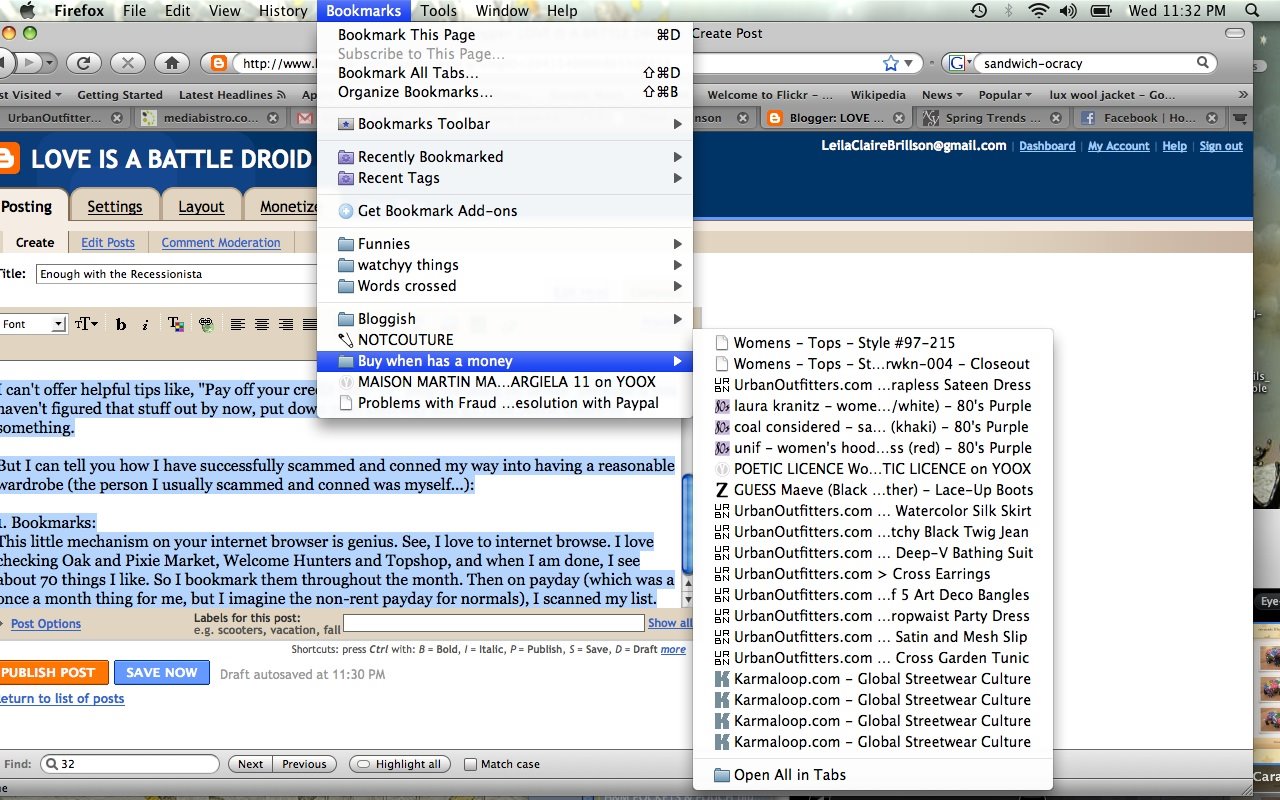The width and height of the screenshot is (1280, 800).
Task: Select Open All in Tabs
Action: 873,775
